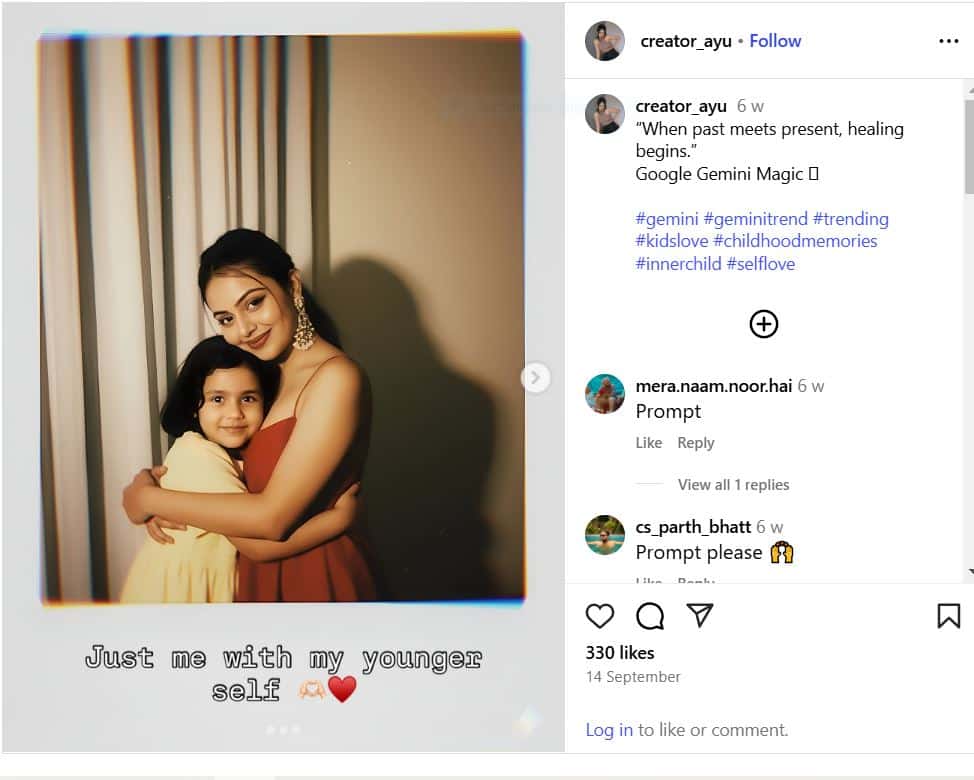Expand View all 1 replies

click(x=733, y=485)
